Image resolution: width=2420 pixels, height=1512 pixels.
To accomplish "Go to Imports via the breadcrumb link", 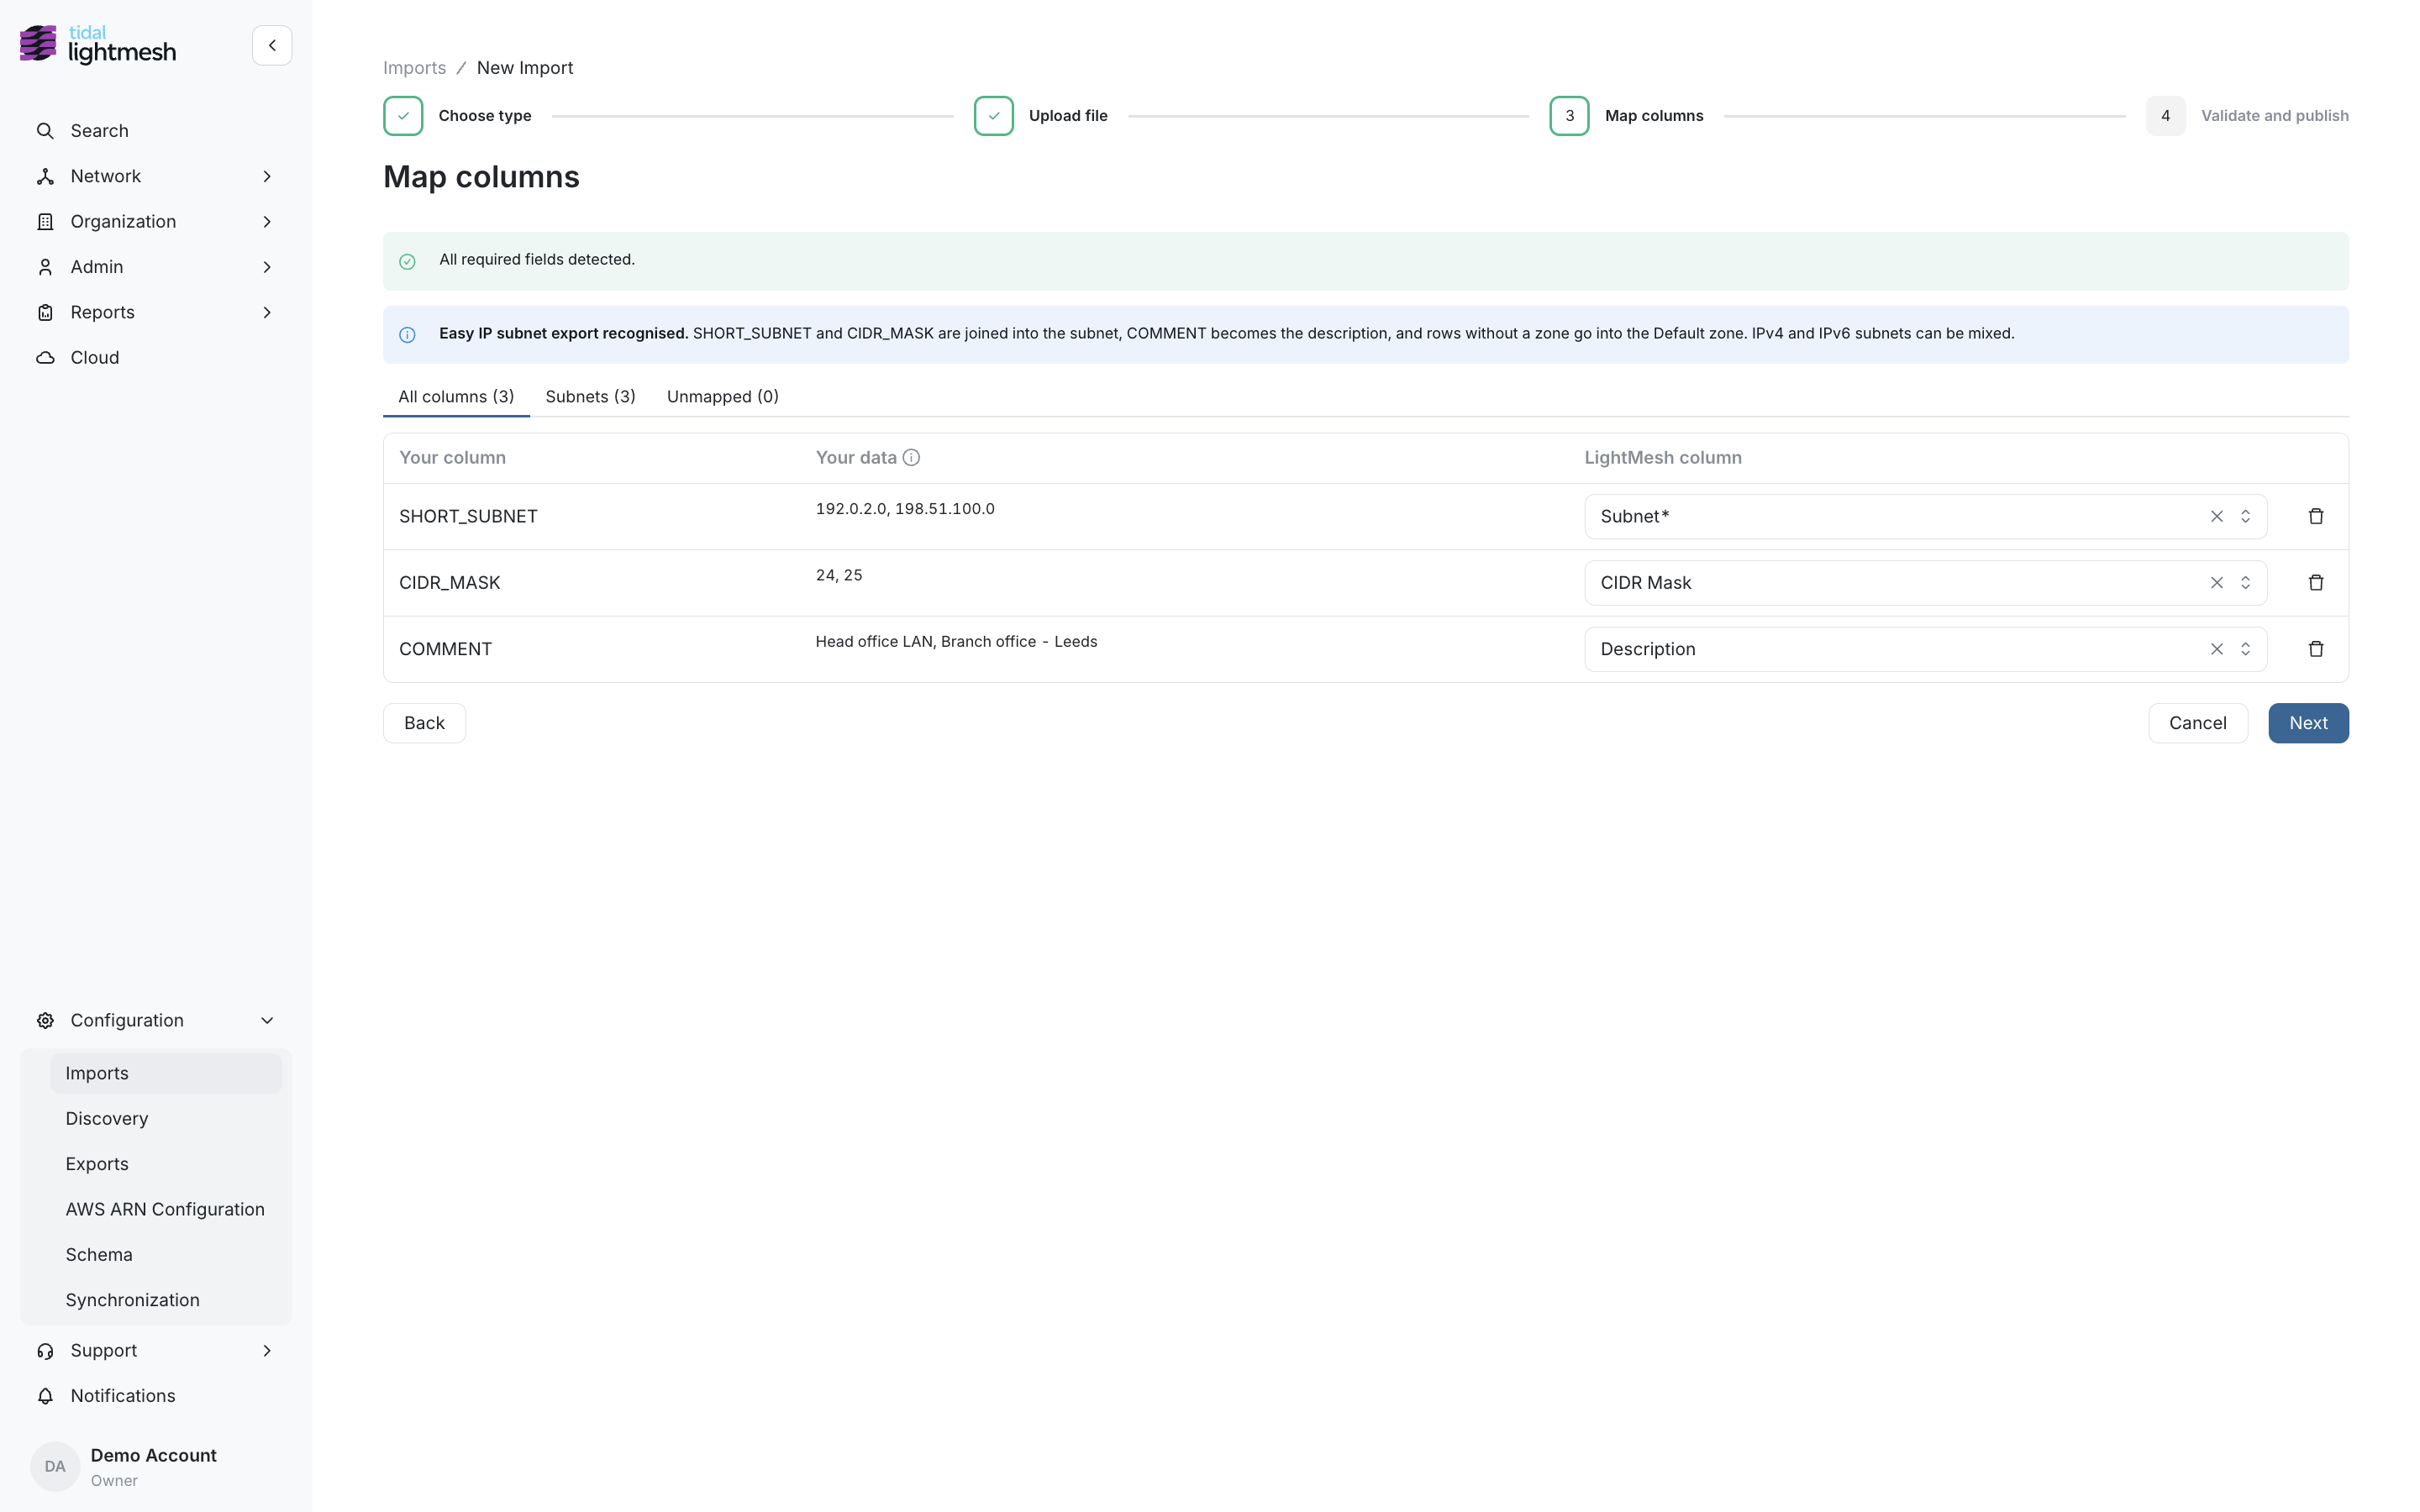I will click(414, 68).
